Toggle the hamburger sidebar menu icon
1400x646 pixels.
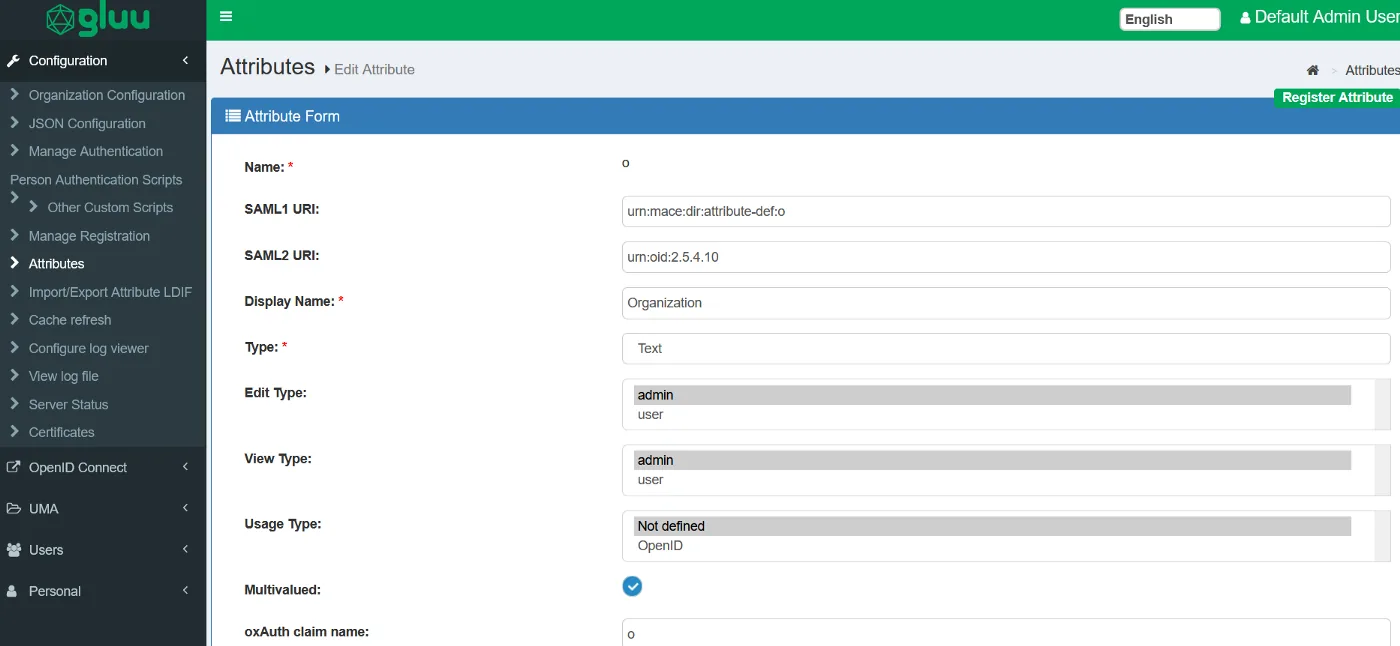(226, 16)
